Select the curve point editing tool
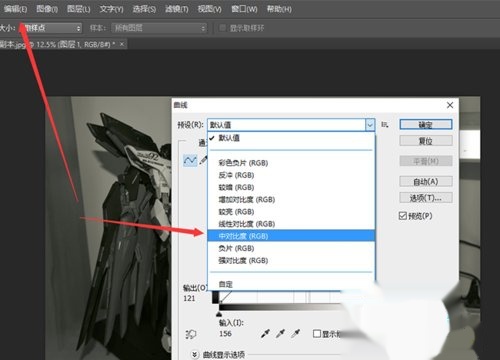The image size is (500, 360). 190,161
